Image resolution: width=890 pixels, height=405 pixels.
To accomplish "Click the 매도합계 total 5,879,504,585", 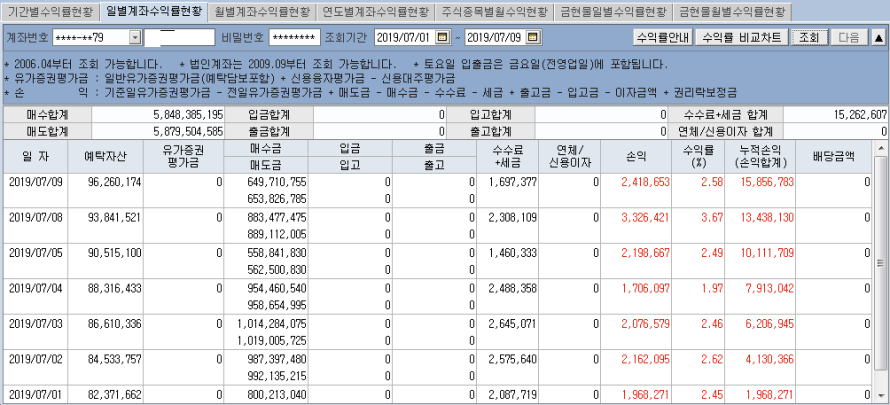I will coord(188,132).
